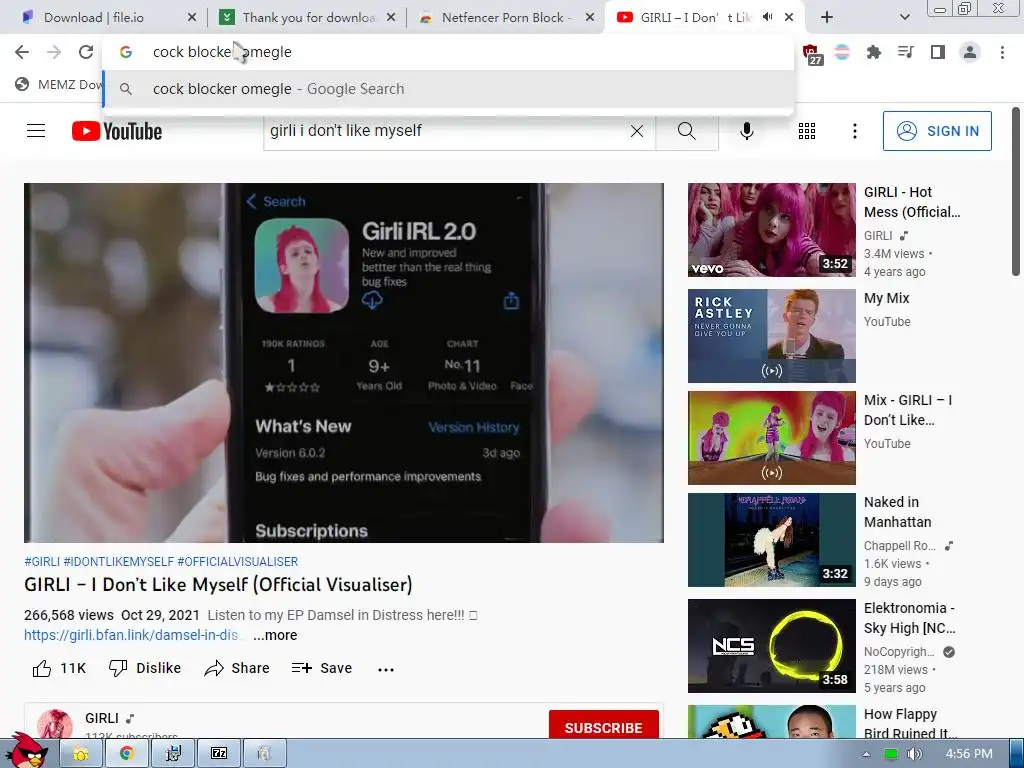Open the 7z app in the taskbar
This screenshot has height=768, width=1024.
(219, 754)
